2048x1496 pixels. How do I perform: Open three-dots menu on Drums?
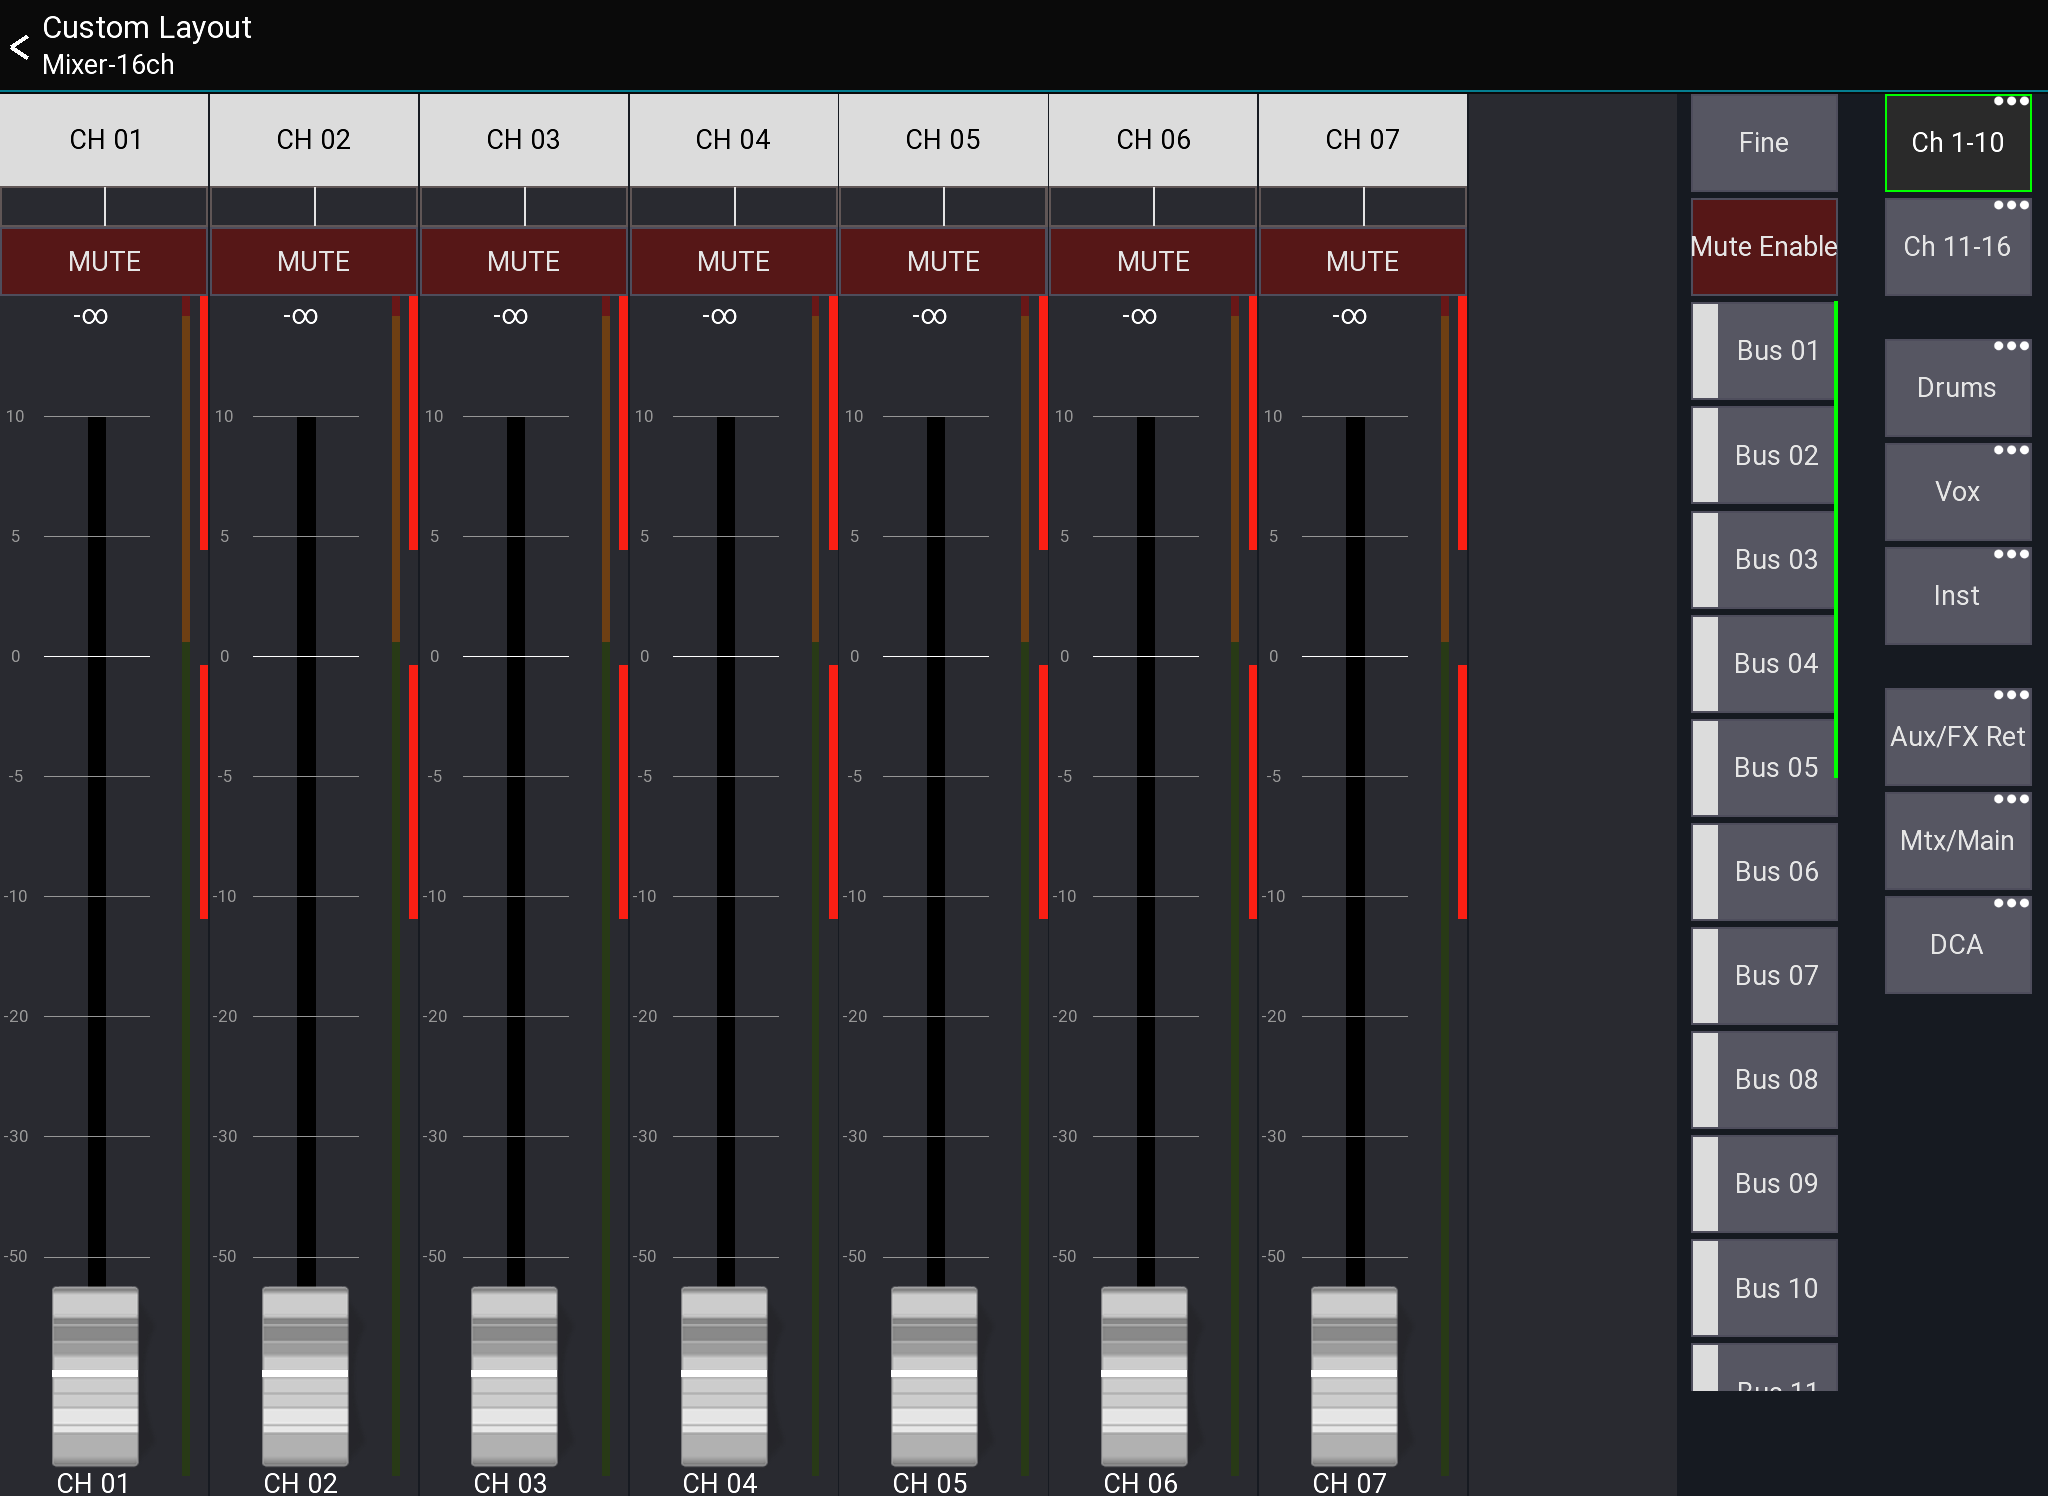2010,346
